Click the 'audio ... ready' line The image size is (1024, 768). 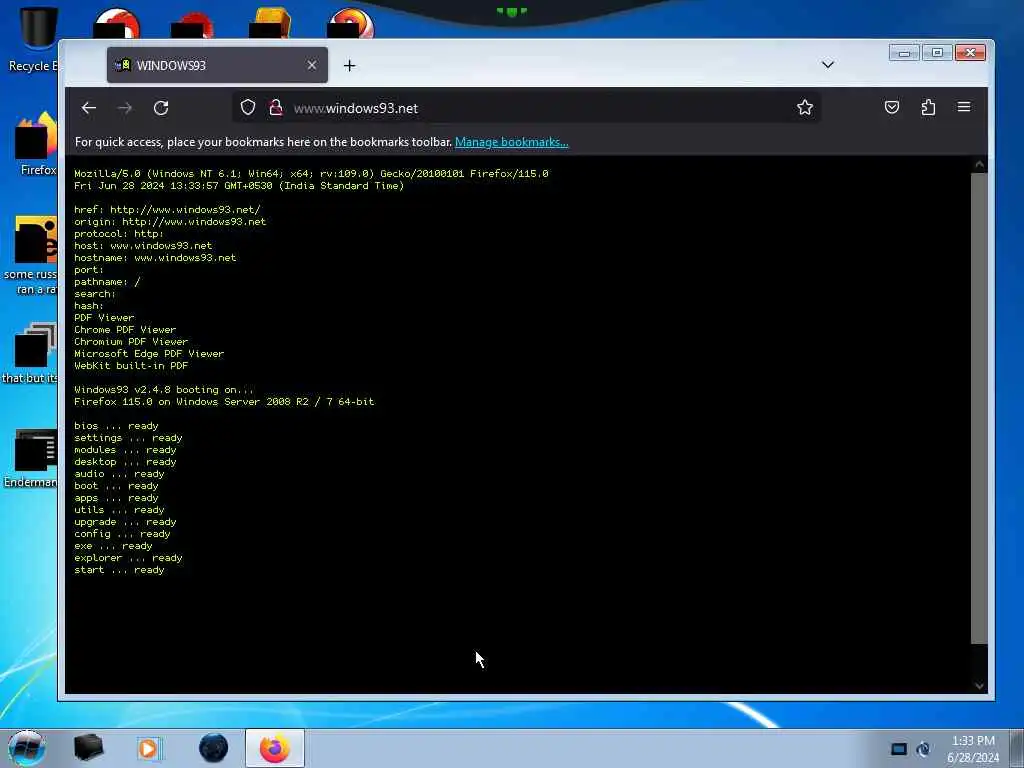click(119, 474)
